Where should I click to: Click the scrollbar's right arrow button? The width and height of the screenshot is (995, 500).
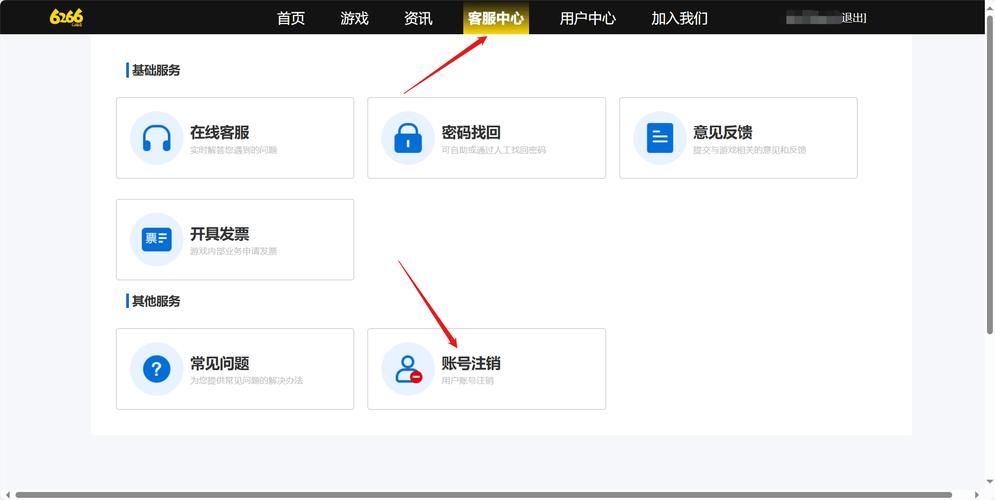pos(988,494)
